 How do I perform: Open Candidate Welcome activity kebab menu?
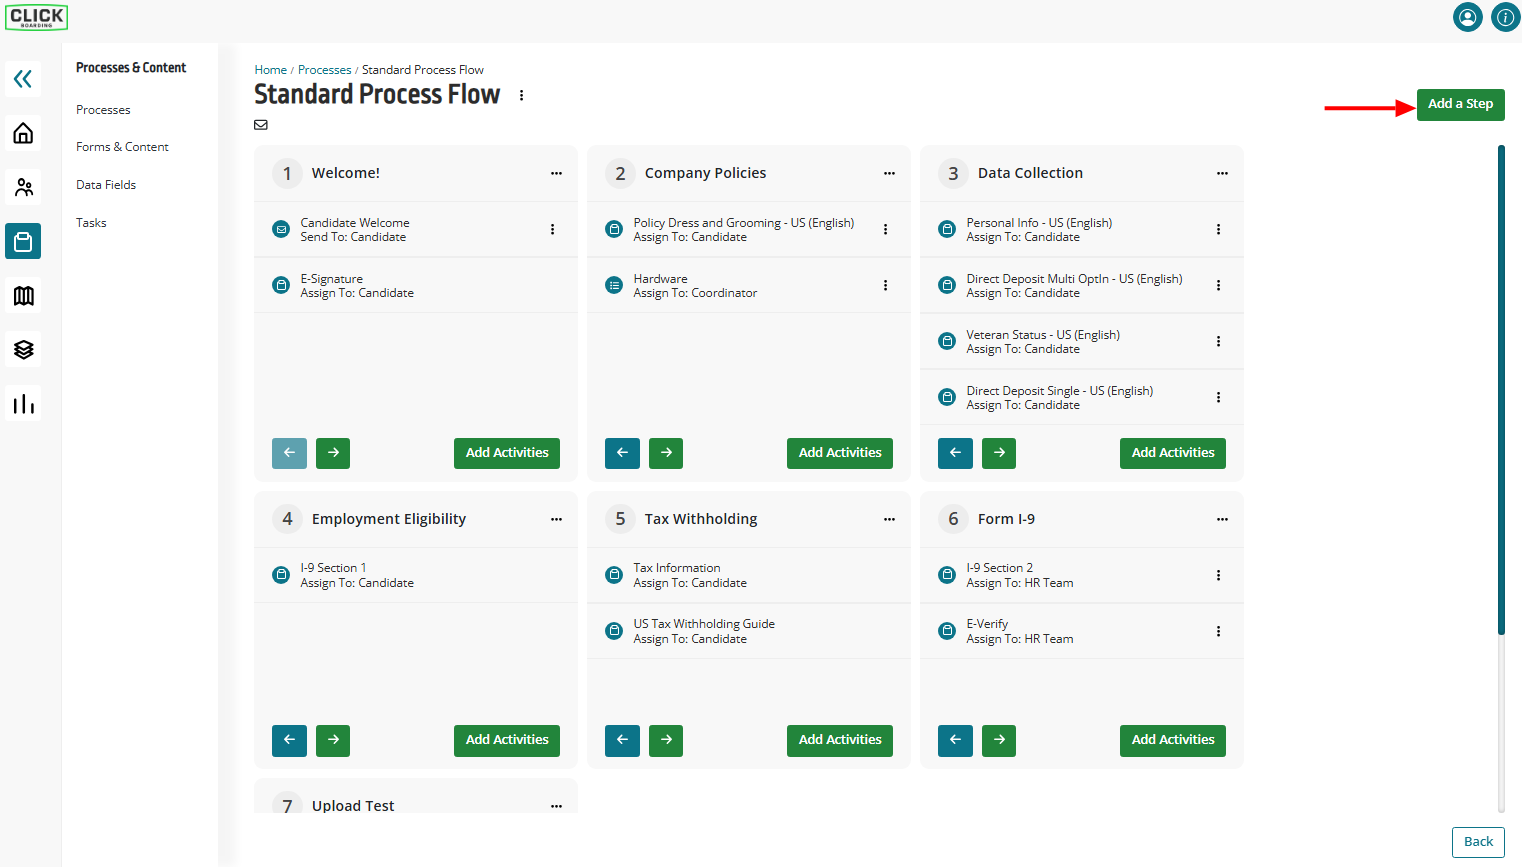click(552, 229)
